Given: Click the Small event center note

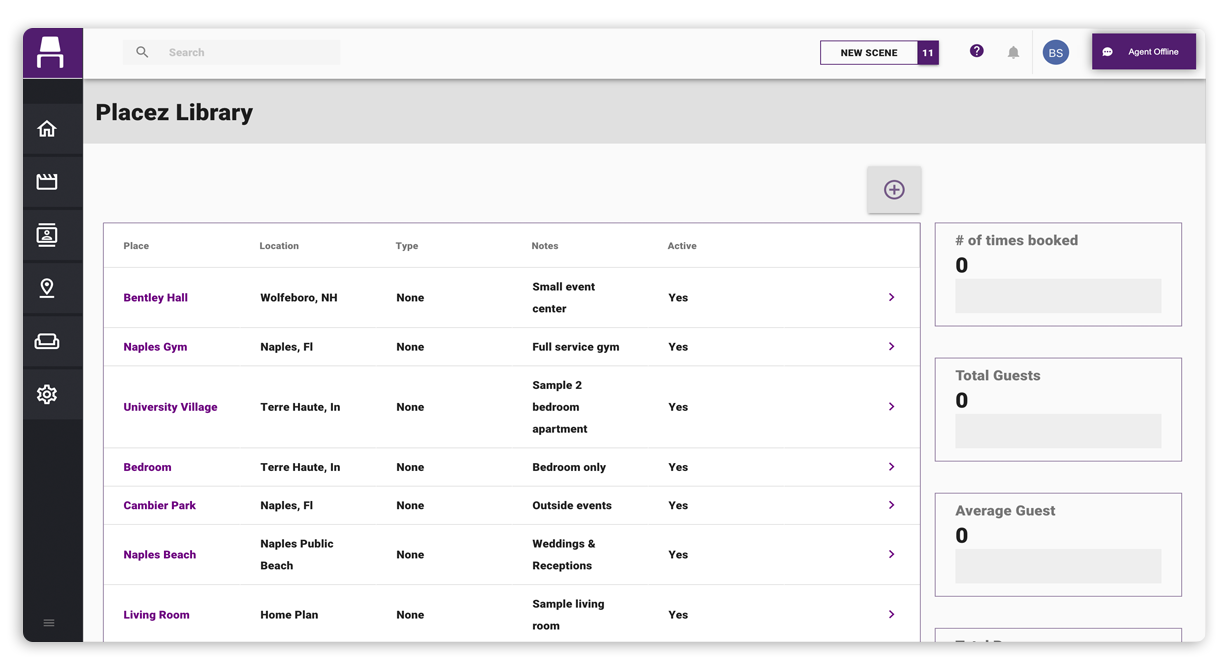Looking at the screenshot, I should click(563, 298).
